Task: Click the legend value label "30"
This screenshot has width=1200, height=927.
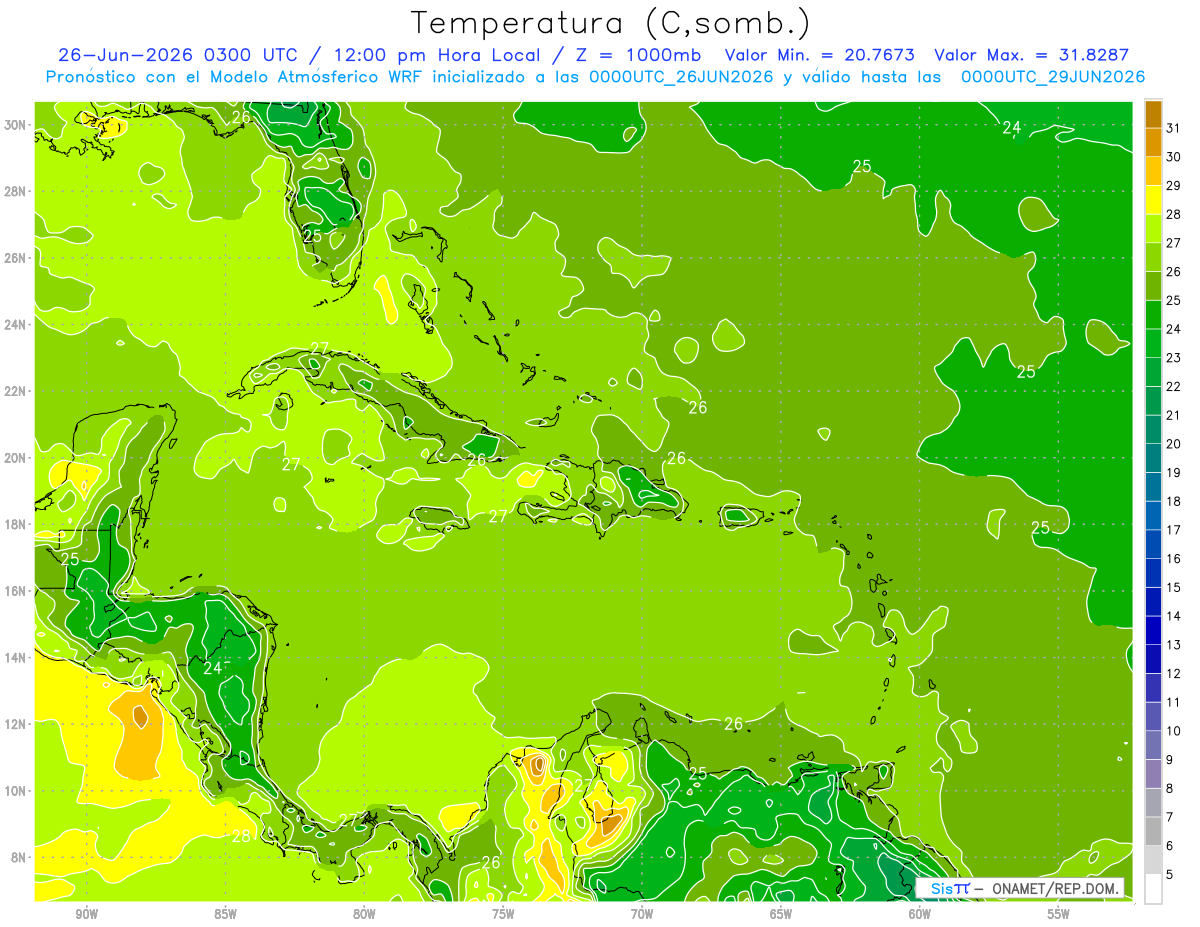Action: (1173, 157)
